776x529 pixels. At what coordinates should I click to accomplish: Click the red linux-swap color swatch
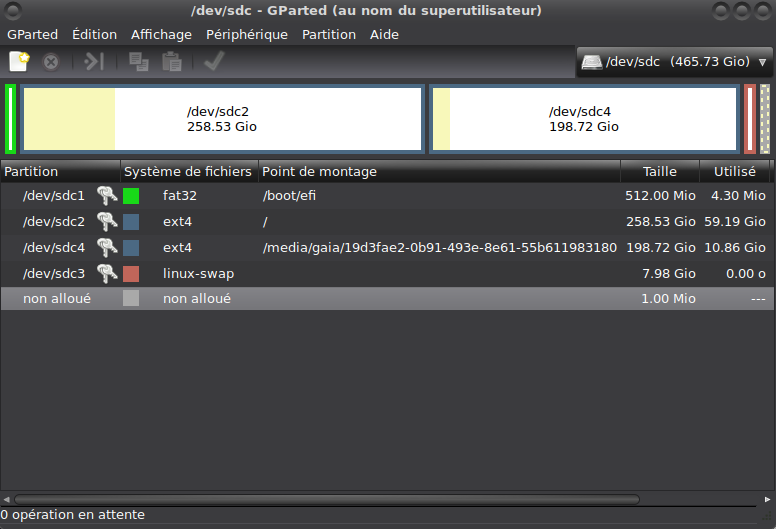coord(131,273)
